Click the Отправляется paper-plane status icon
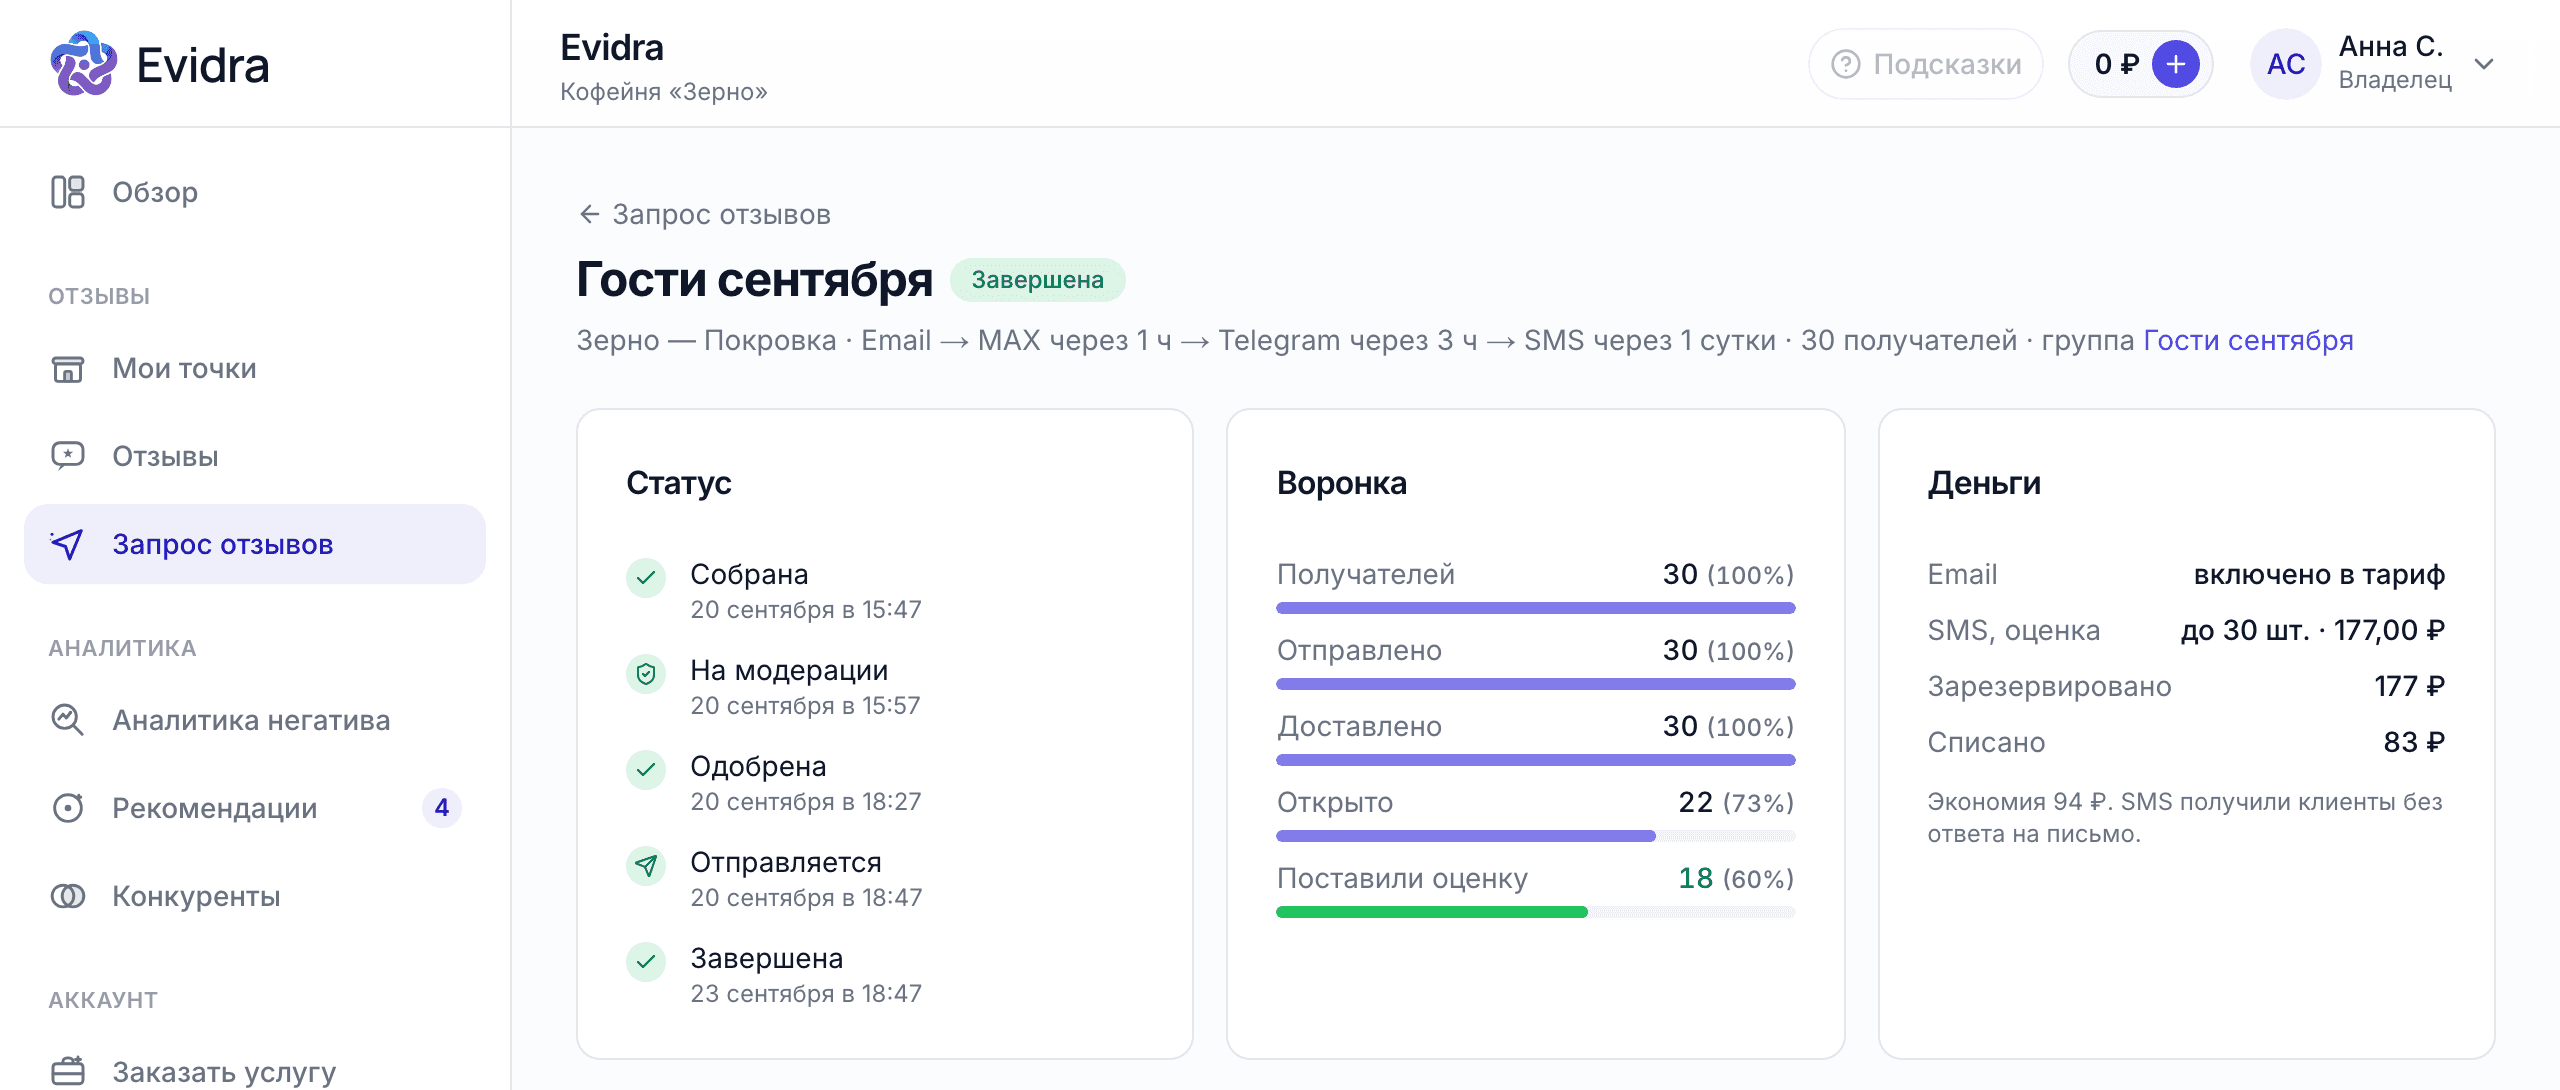Viewport: 2560px width, 1090px height. (646, 865)
